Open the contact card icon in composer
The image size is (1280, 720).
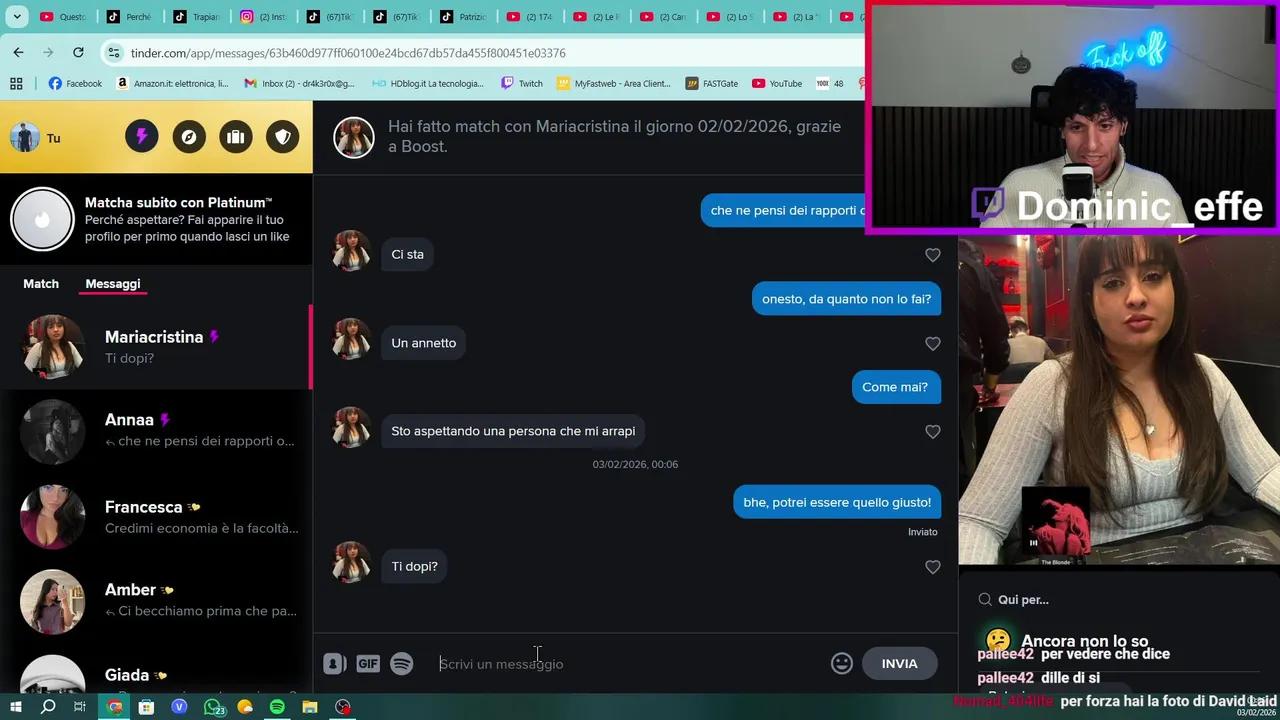(334, 664)
